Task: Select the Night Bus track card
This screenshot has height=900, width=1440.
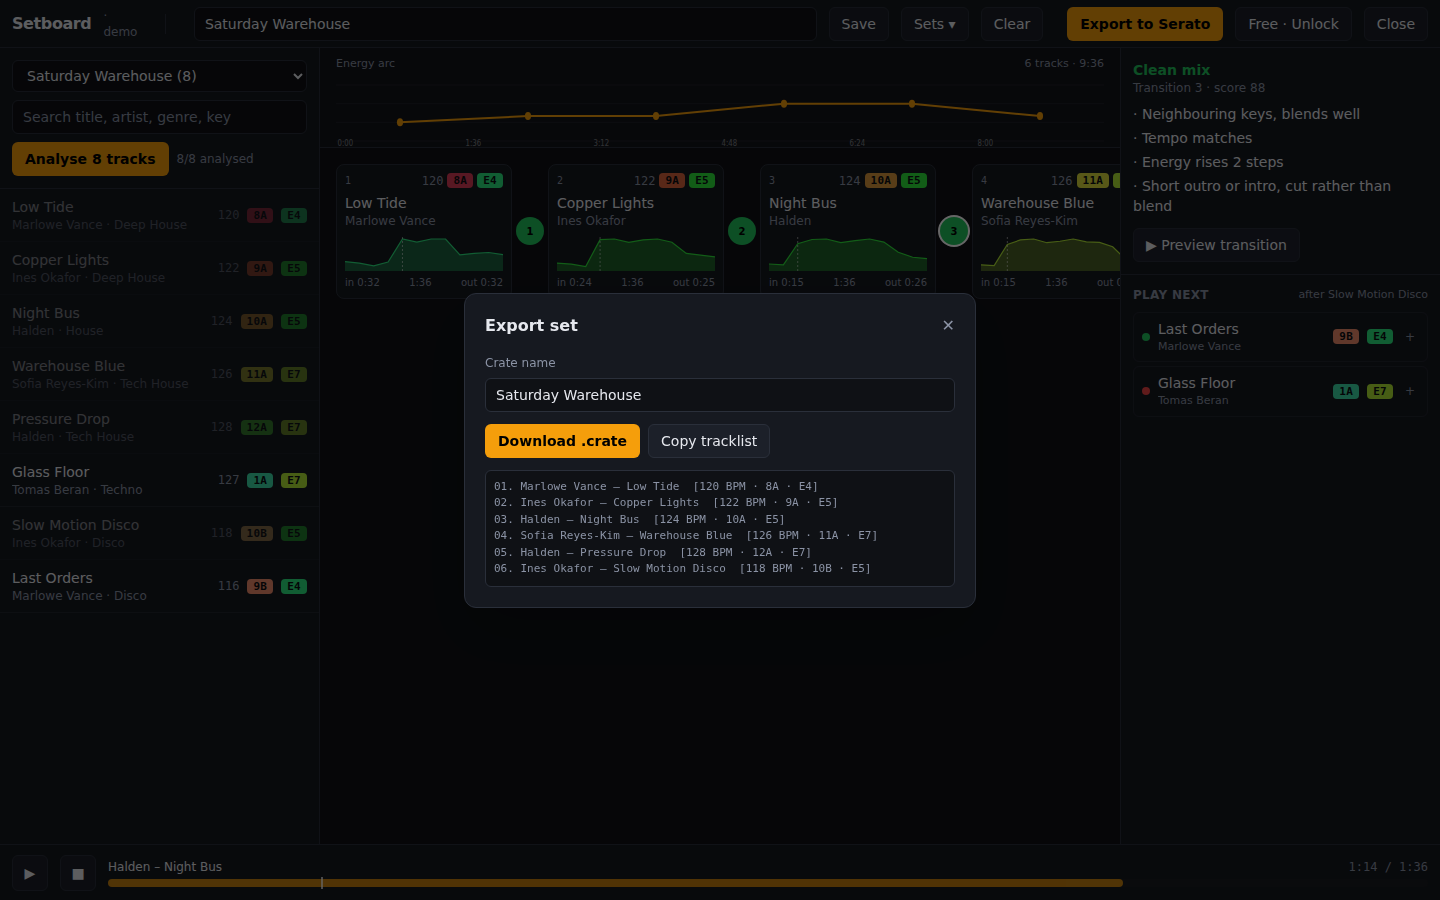Action: 848,231
